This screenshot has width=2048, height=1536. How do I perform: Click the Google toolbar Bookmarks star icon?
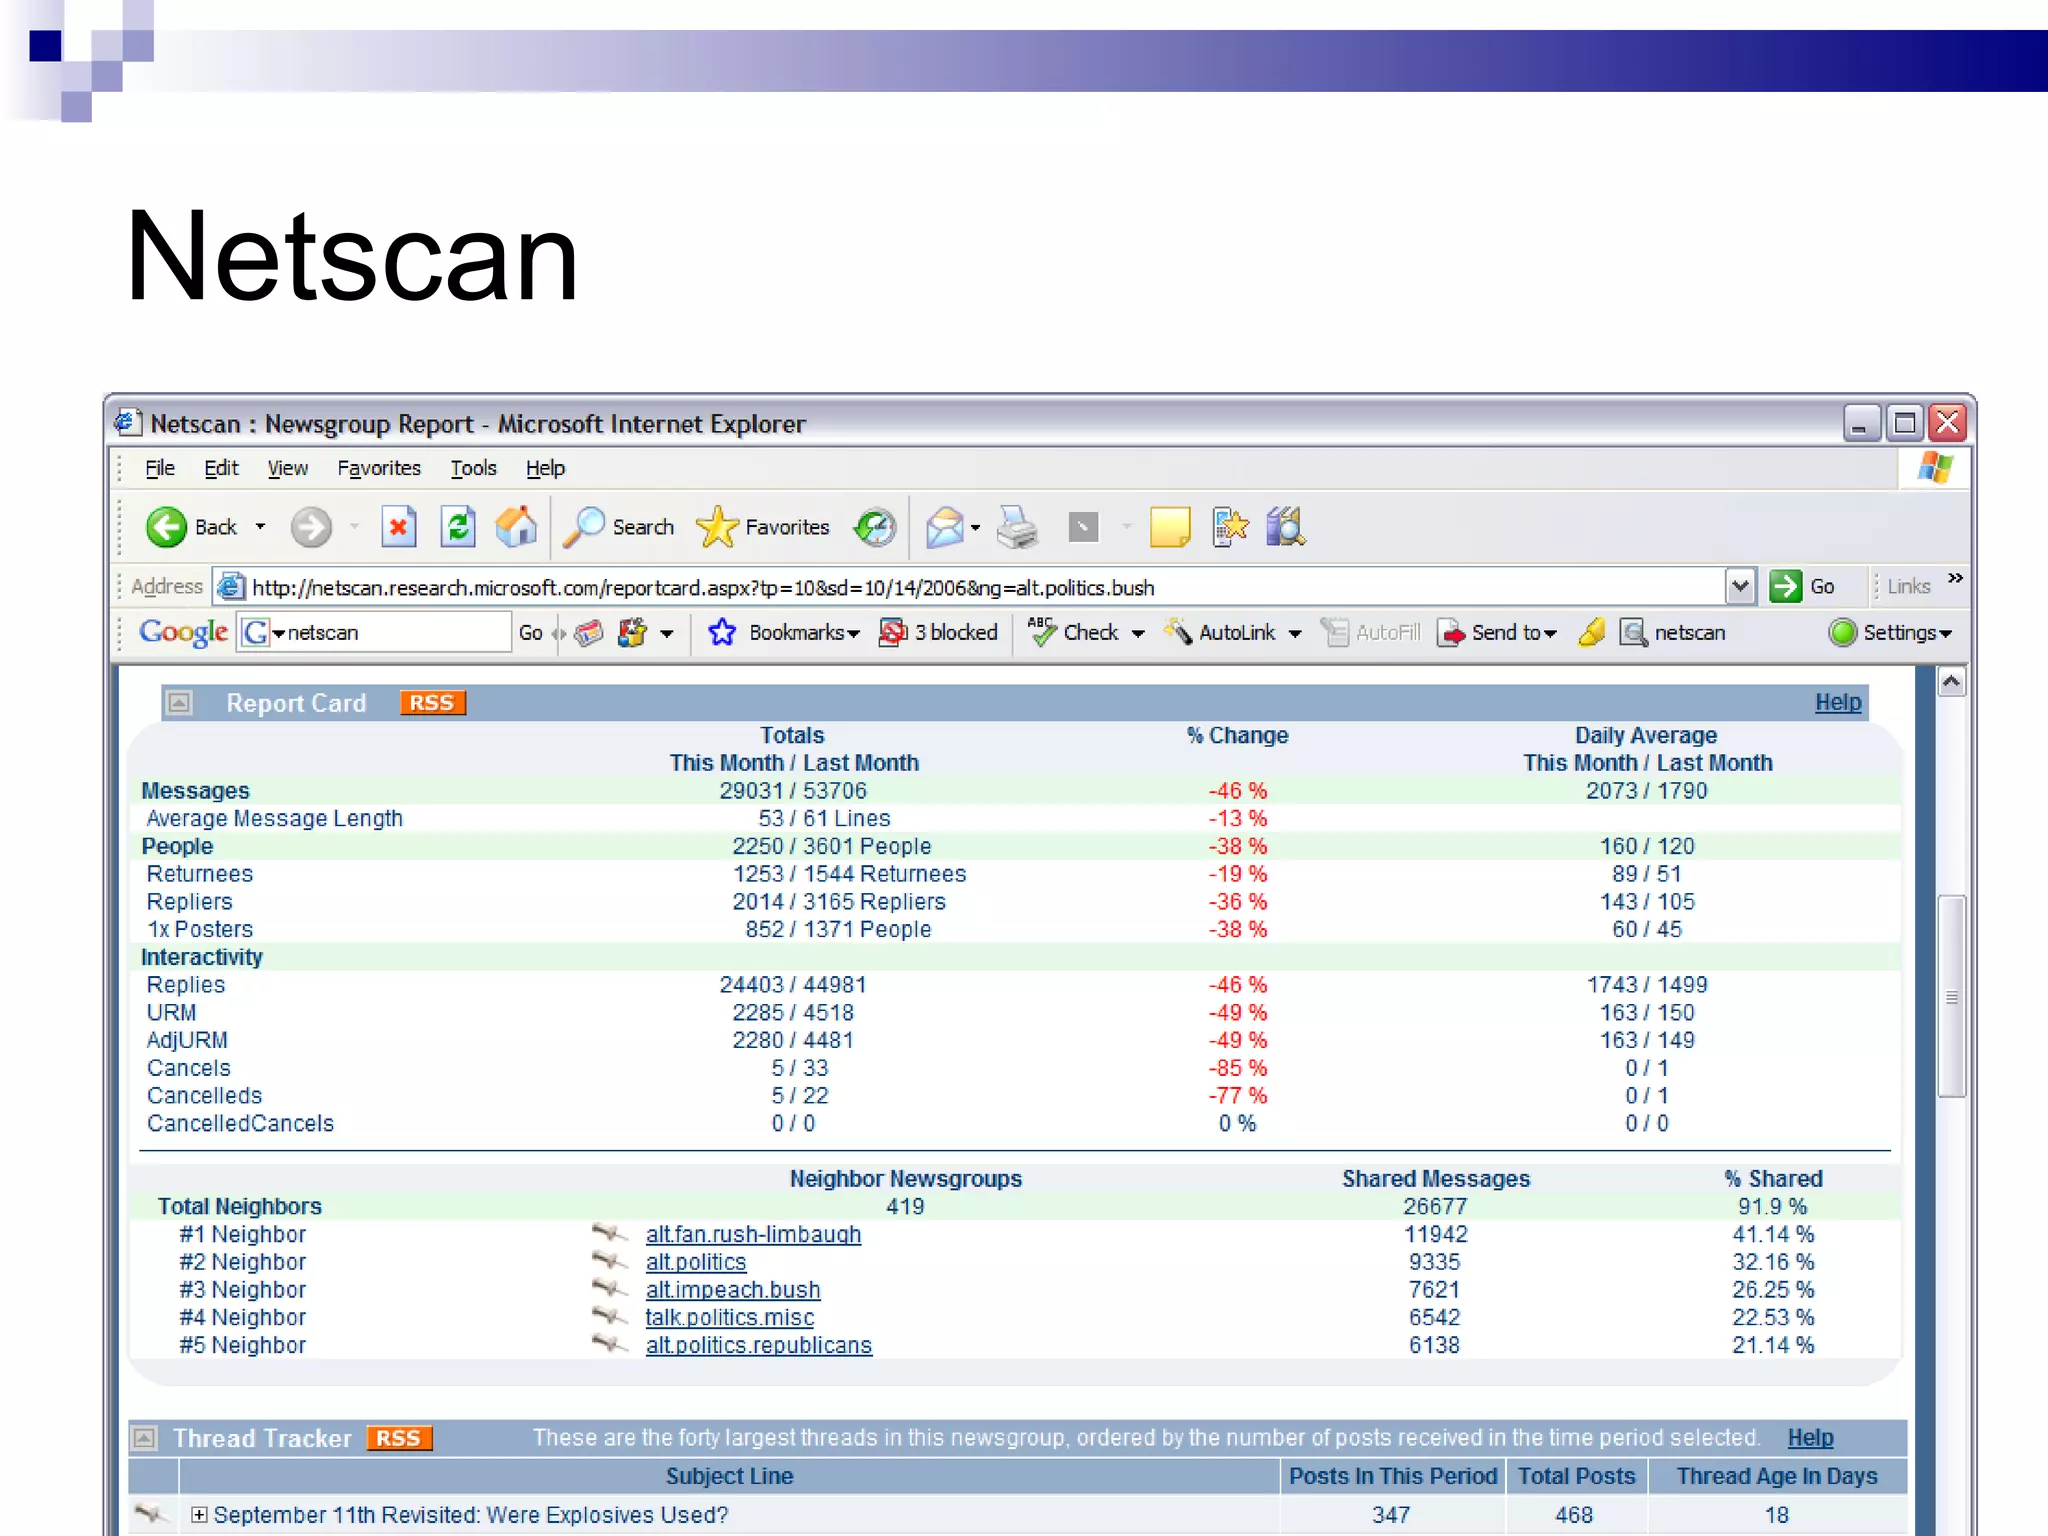722,632
